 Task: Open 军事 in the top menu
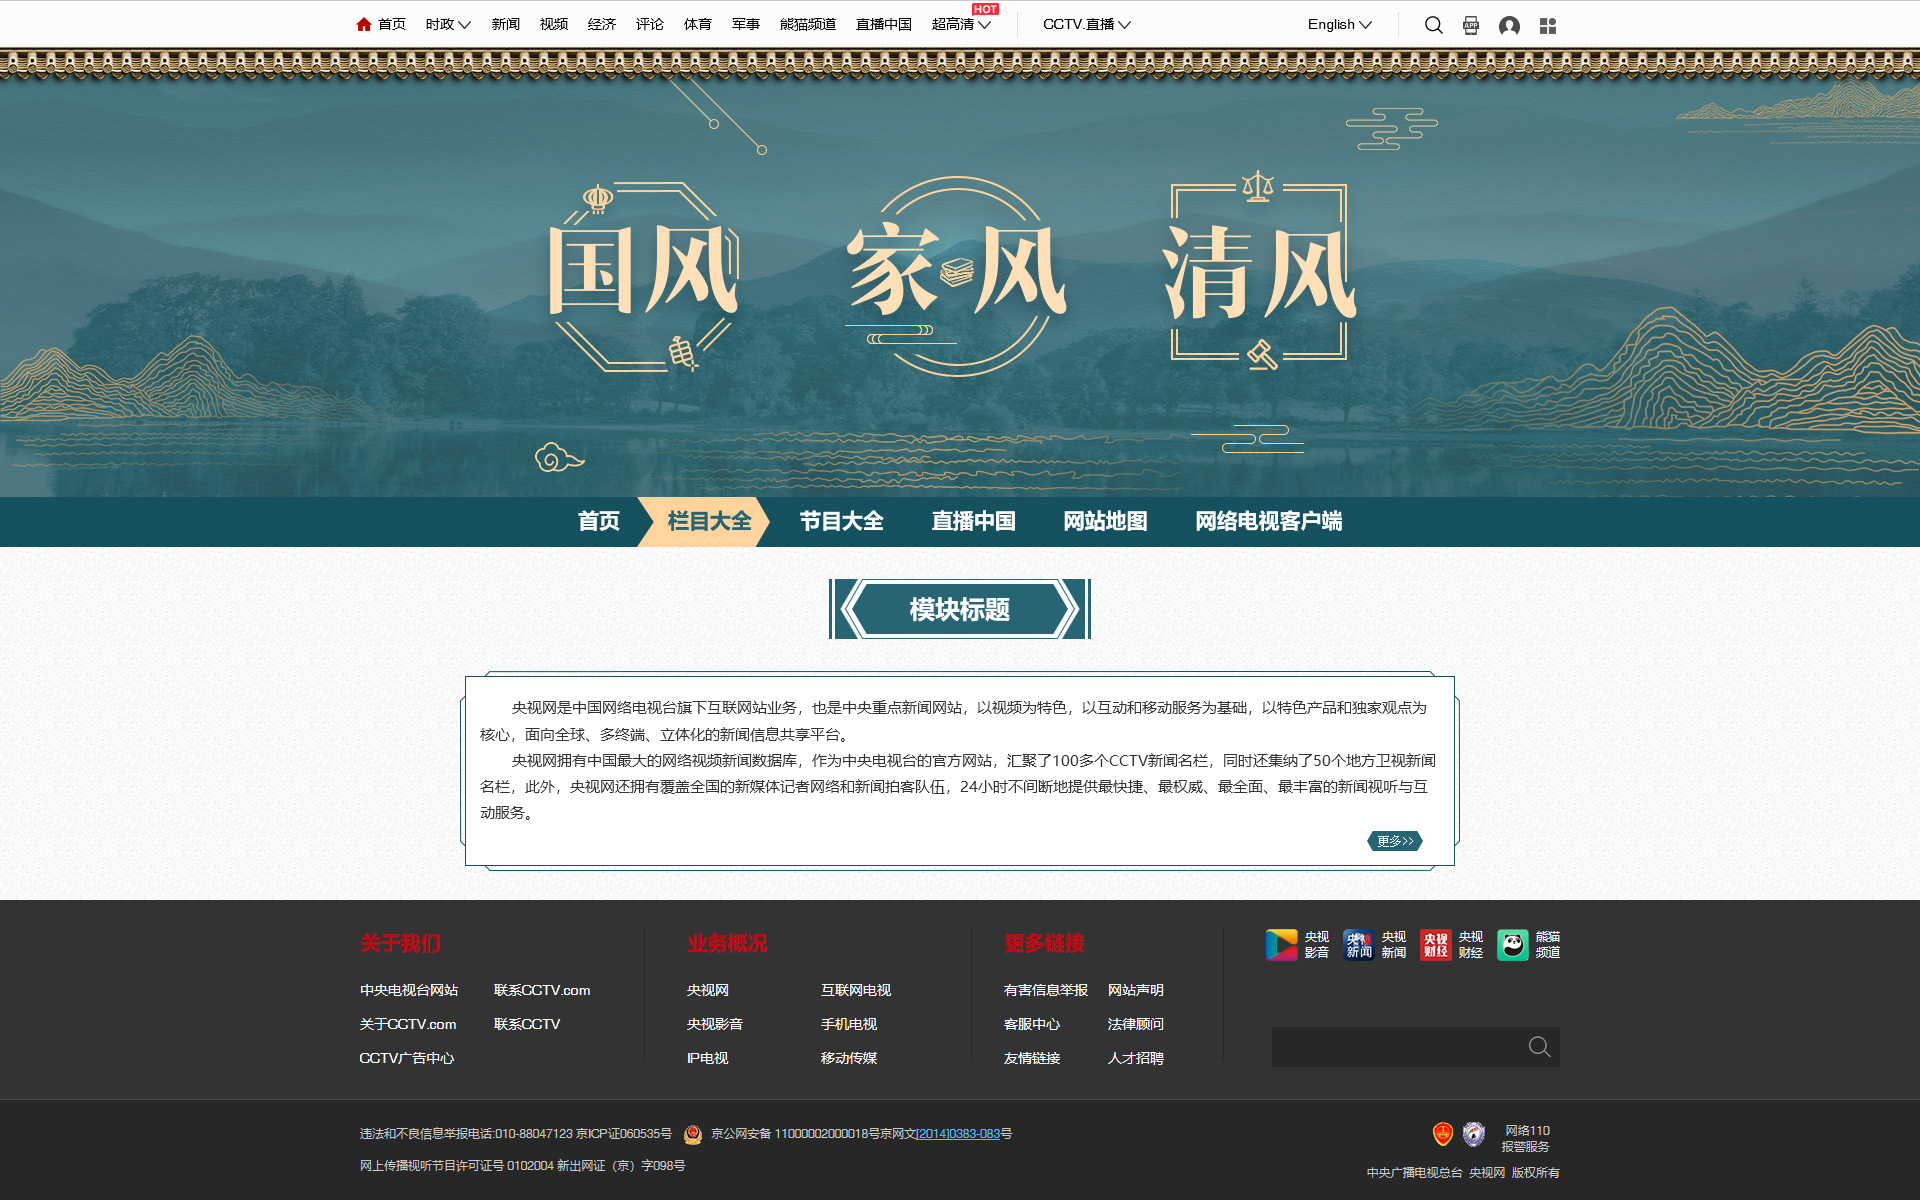click(x=746, y=24)
